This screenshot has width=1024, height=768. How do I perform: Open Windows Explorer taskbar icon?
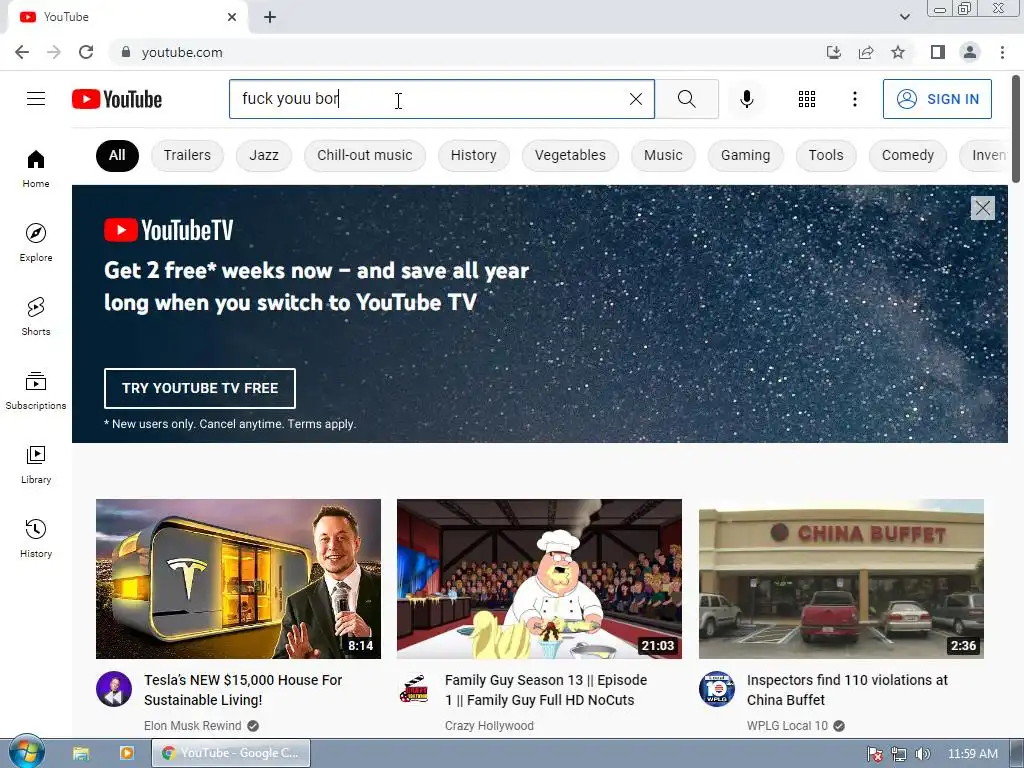(x=81, y=753)
